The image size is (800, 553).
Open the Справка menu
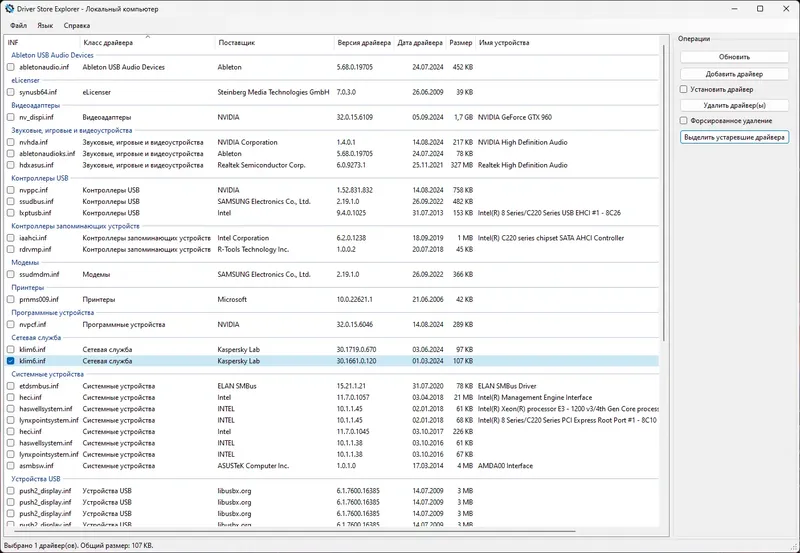click(x=77, y=26)
